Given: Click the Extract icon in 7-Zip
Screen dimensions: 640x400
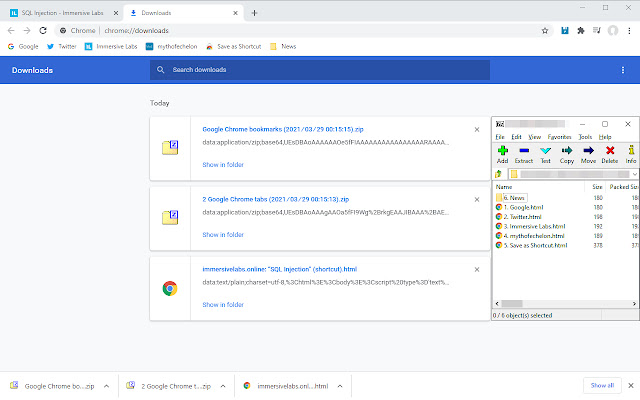Looking at the screenshot, I should tap(524, 152).
